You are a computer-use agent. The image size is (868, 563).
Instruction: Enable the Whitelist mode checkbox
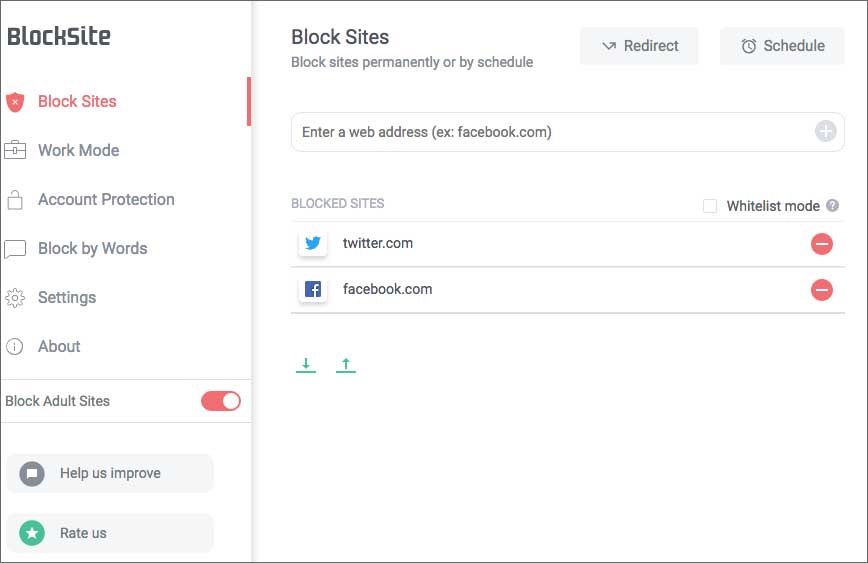pos(710,206)
